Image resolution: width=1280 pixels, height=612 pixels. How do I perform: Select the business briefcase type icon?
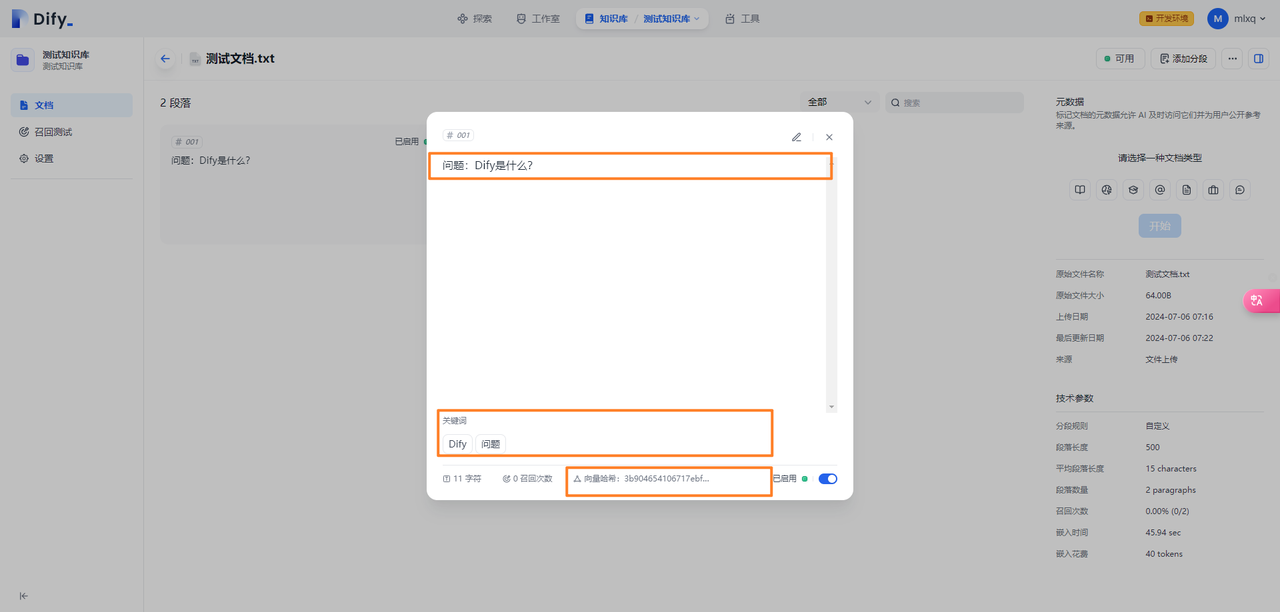pyautogui.click(x=1213, y=190)
